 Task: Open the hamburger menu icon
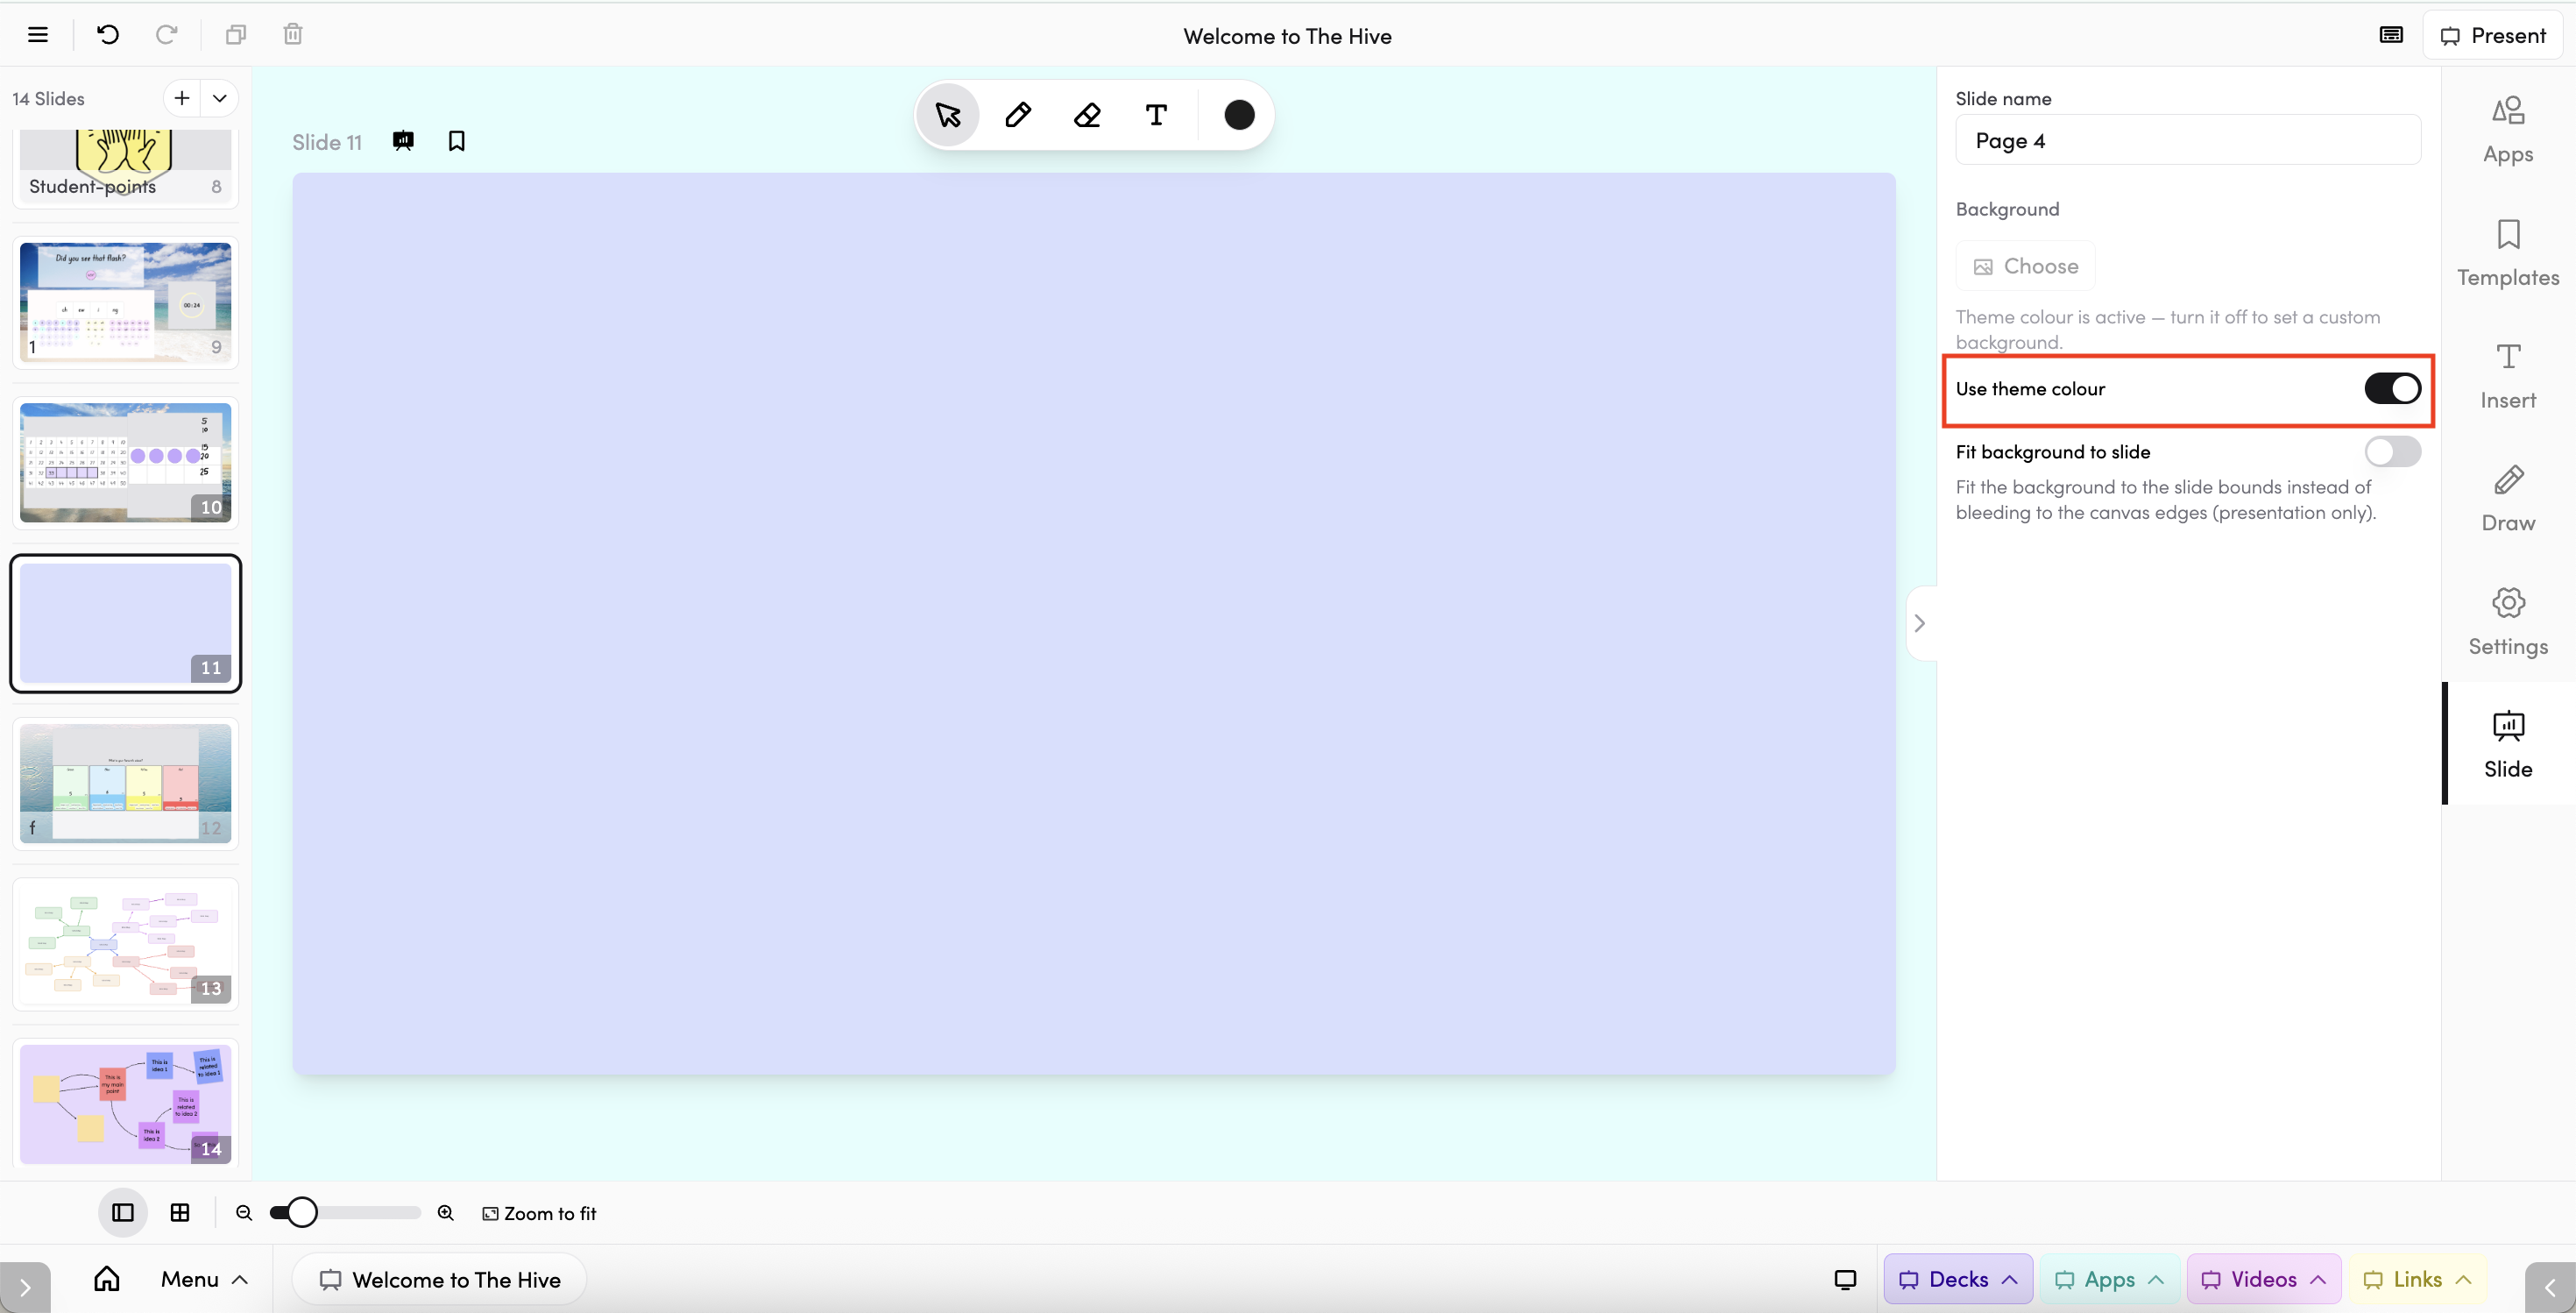[x=38, y=35]
